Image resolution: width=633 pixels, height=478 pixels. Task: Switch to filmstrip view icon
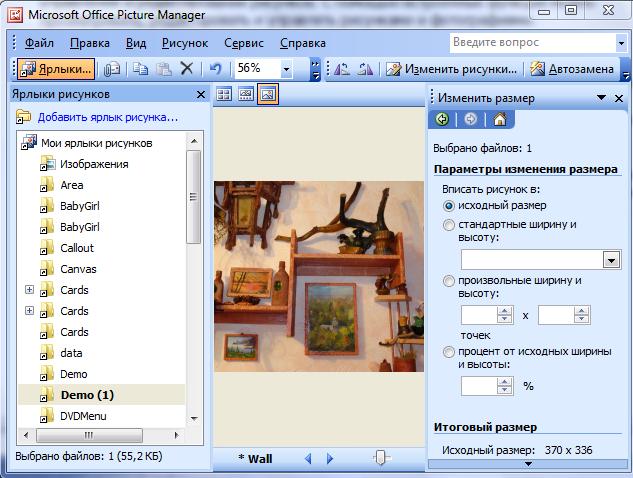pos(246,94)
